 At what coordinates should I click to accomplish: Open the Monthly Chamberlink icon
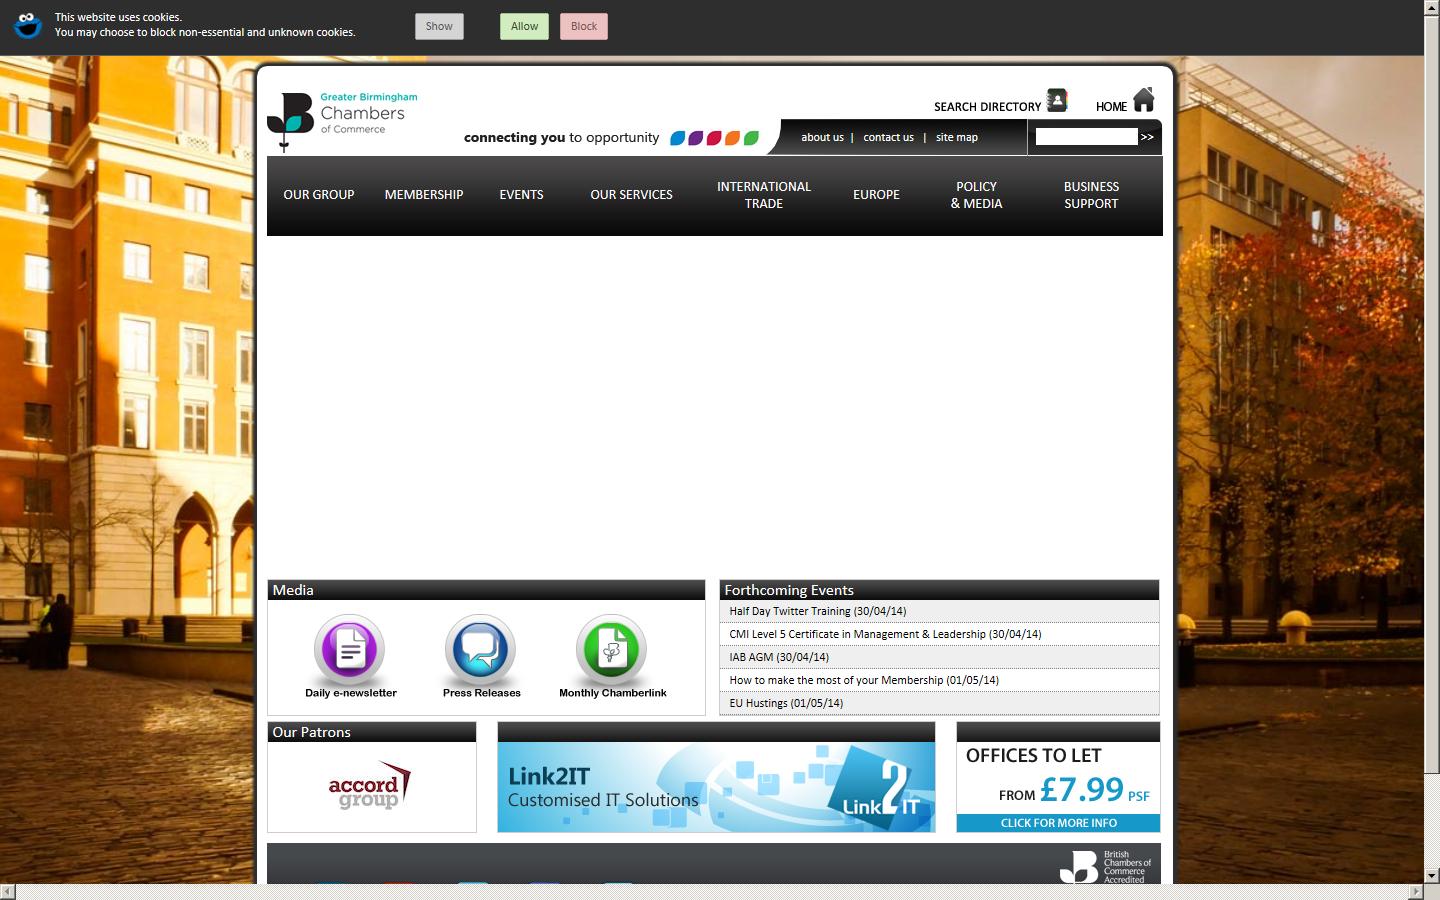coord(611,650)
